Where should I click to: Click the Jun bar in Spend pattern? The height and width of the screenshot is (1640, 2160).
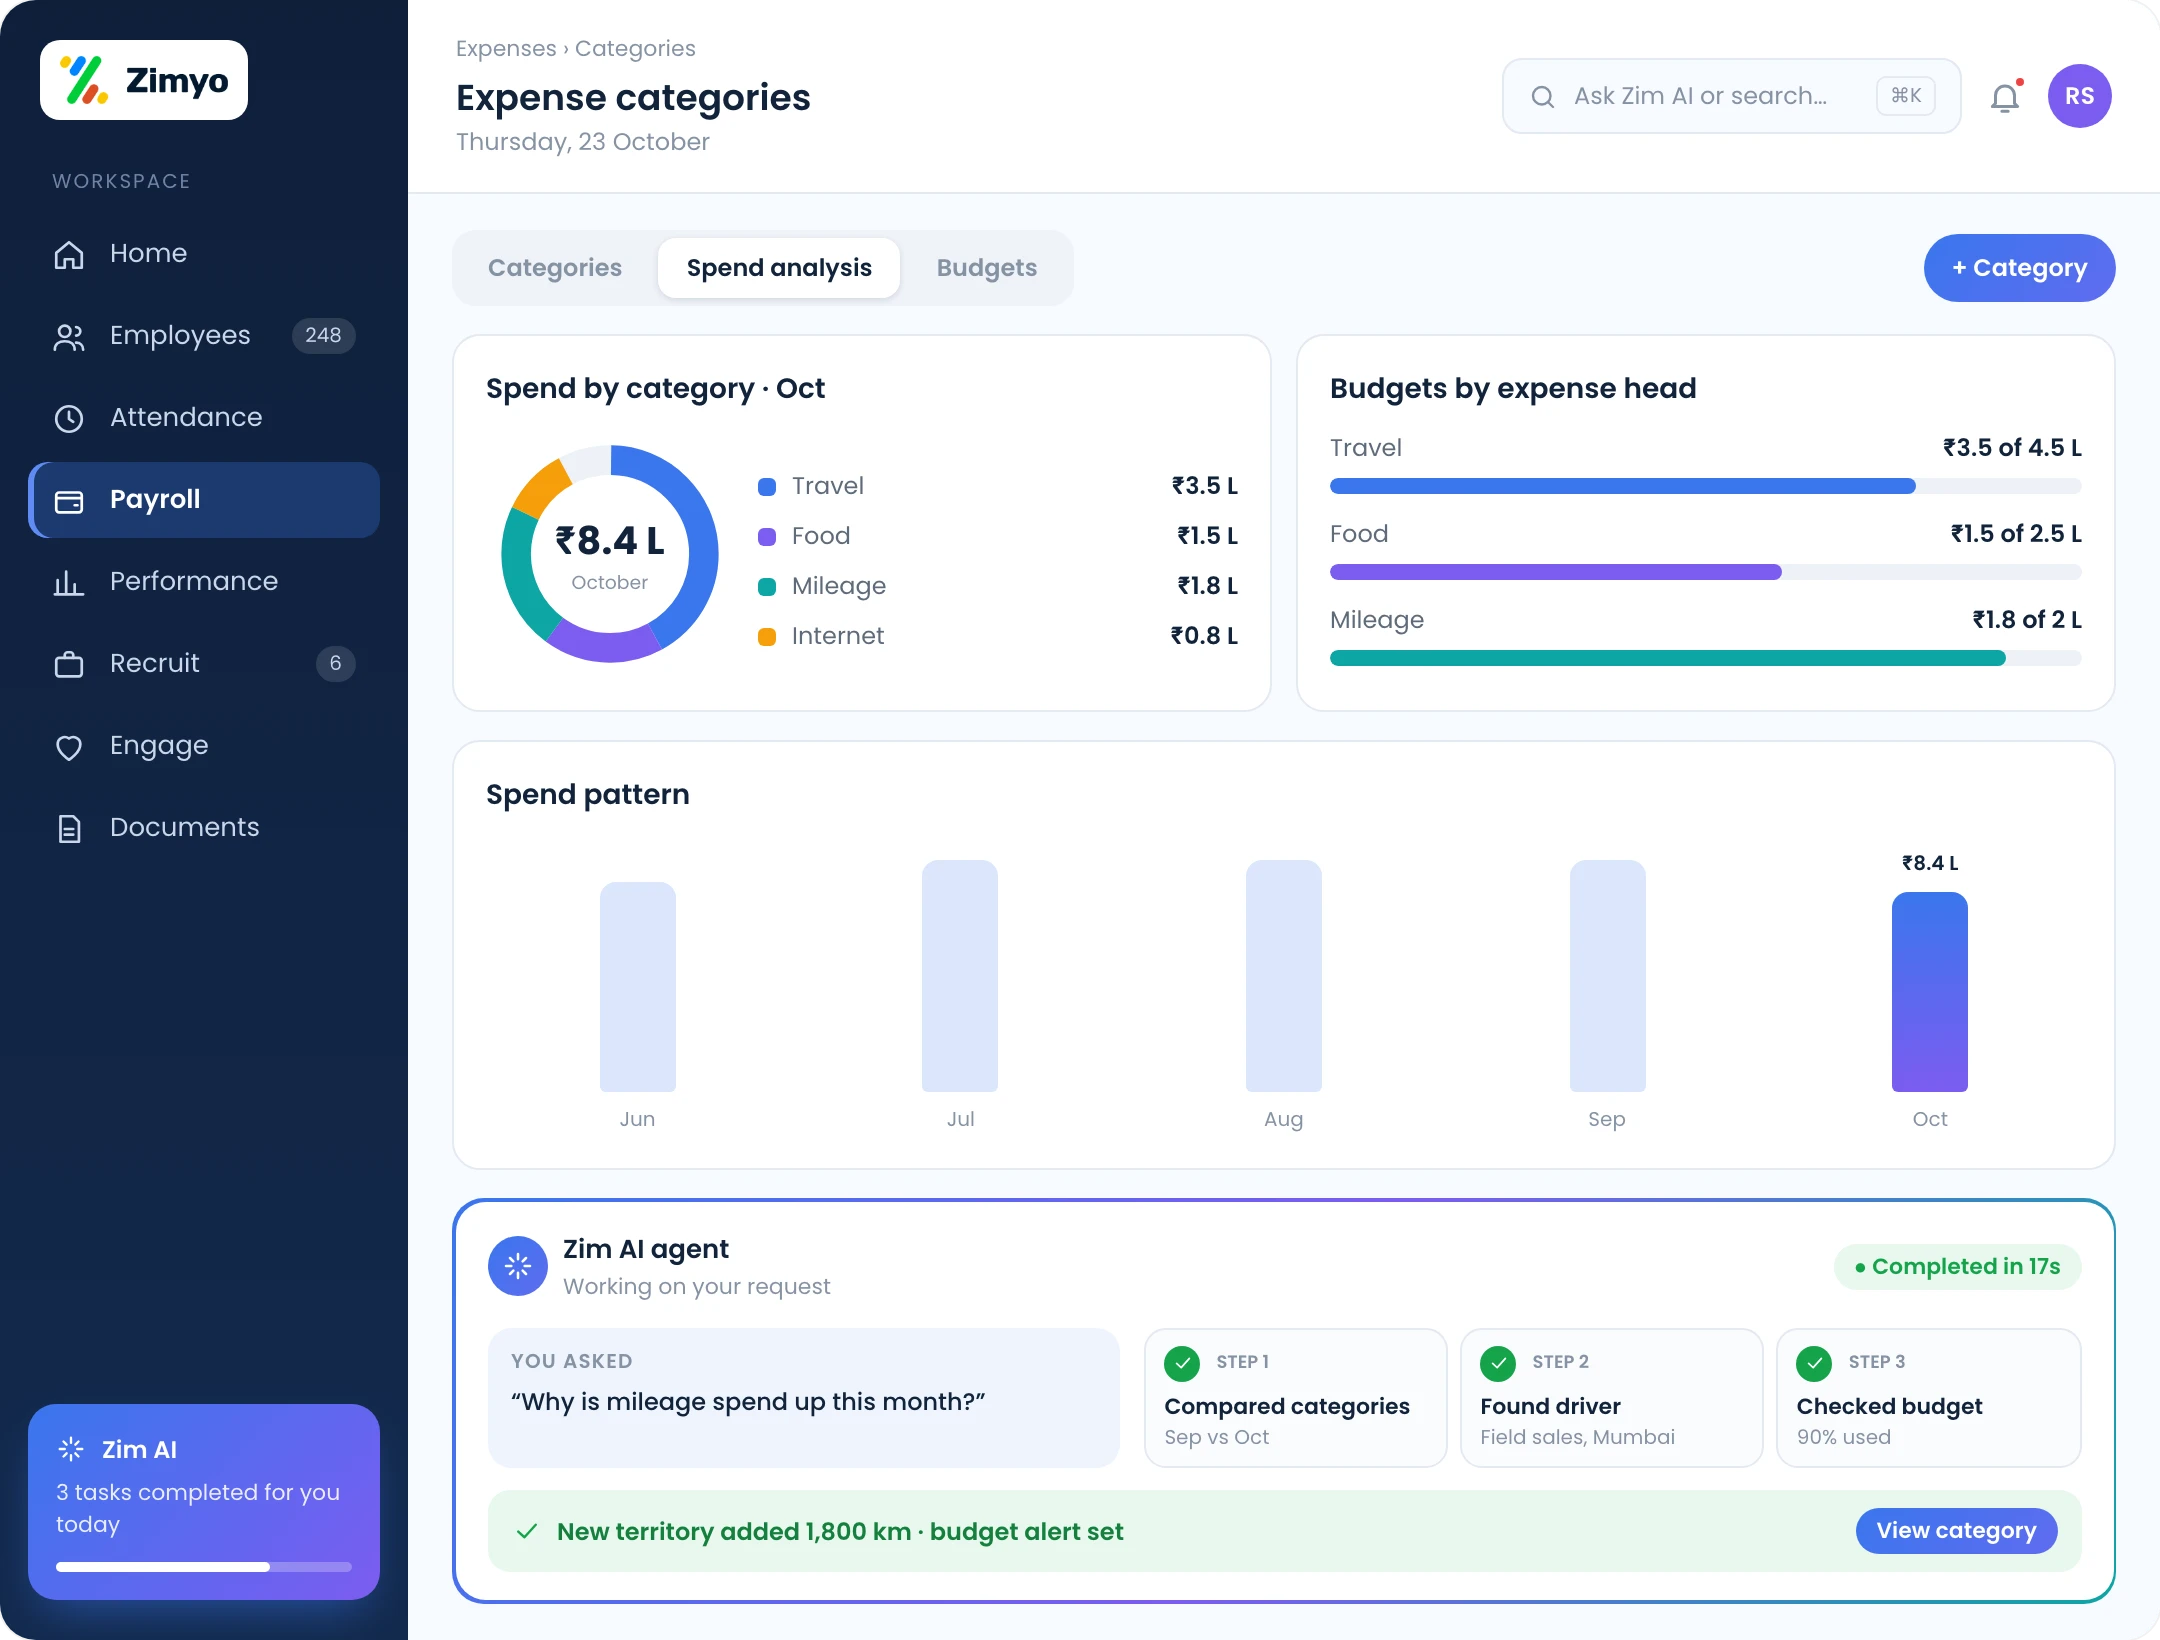pos(638,987)
